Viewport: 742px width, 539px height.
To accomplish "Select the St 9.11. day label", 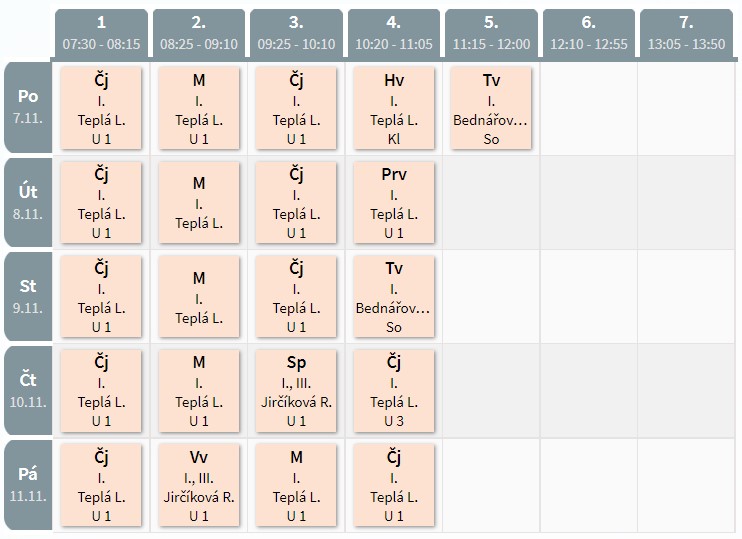I will 28,296.
